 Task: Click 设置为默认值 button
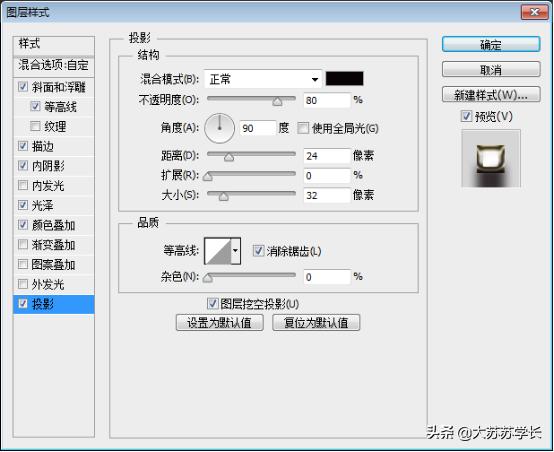pyautogui.click(x=219, y=323)
